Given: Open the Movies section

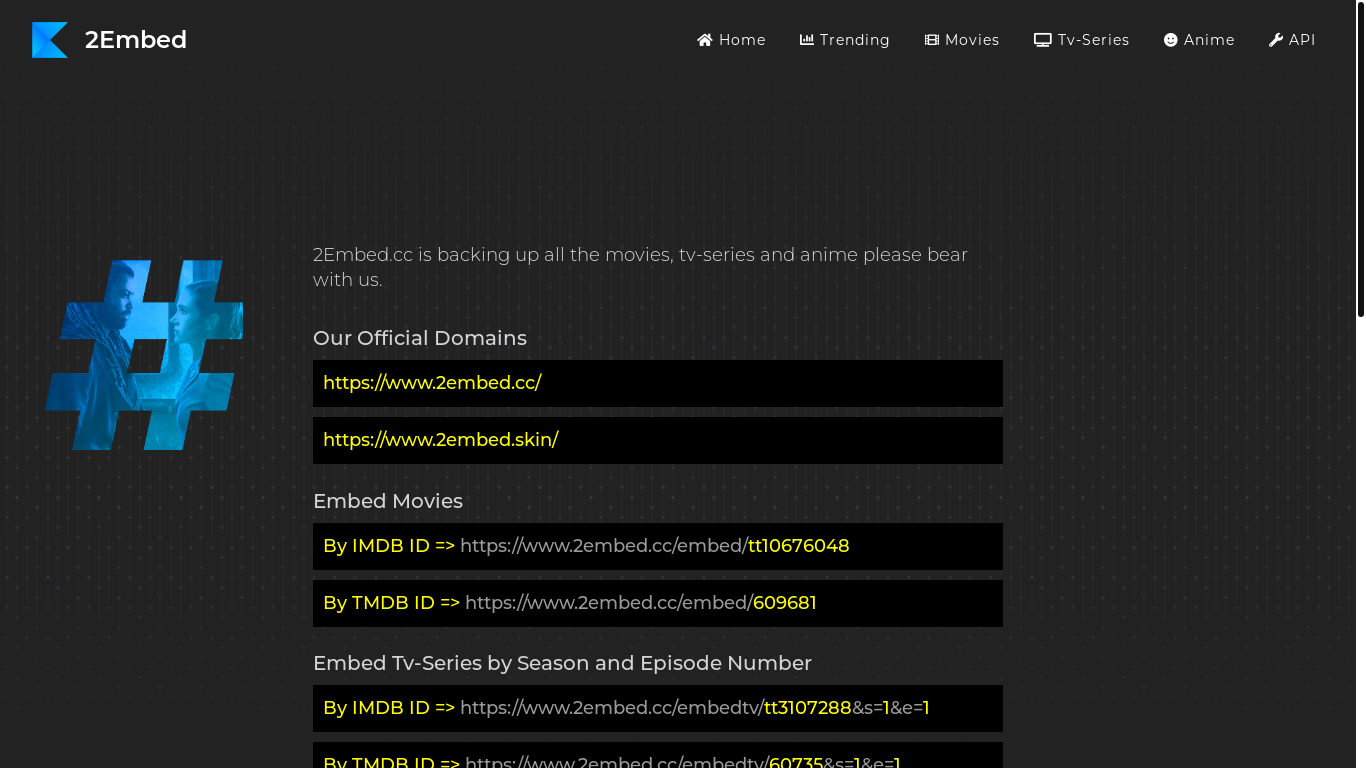Looking at the screenshot, I should click(x=962, y=40).
